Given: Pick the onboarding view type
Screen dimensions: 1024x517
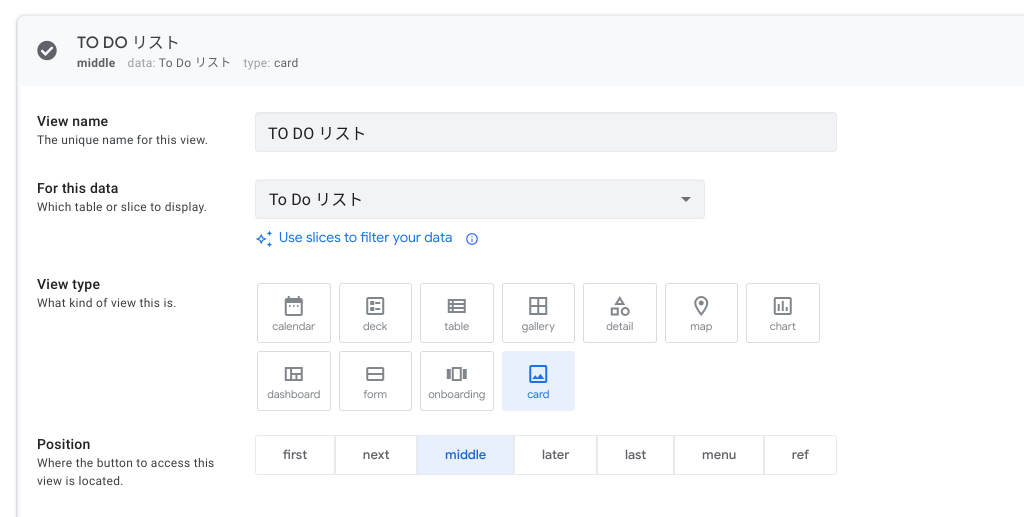Looking at the screenshot, I should [457, 381].
